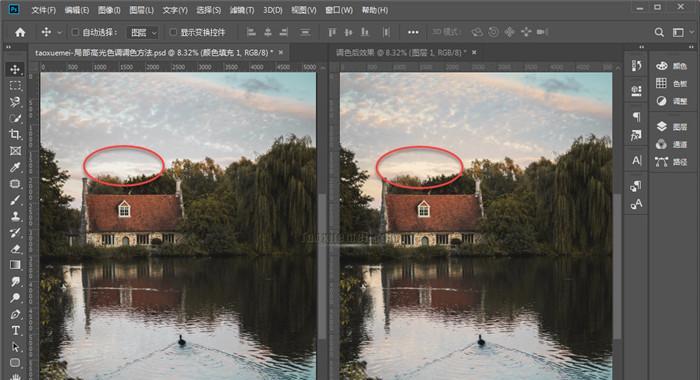Open the 图层(L) menu
Image resolution: width=700 pixels, height=380 pixels.
(141, 10)
